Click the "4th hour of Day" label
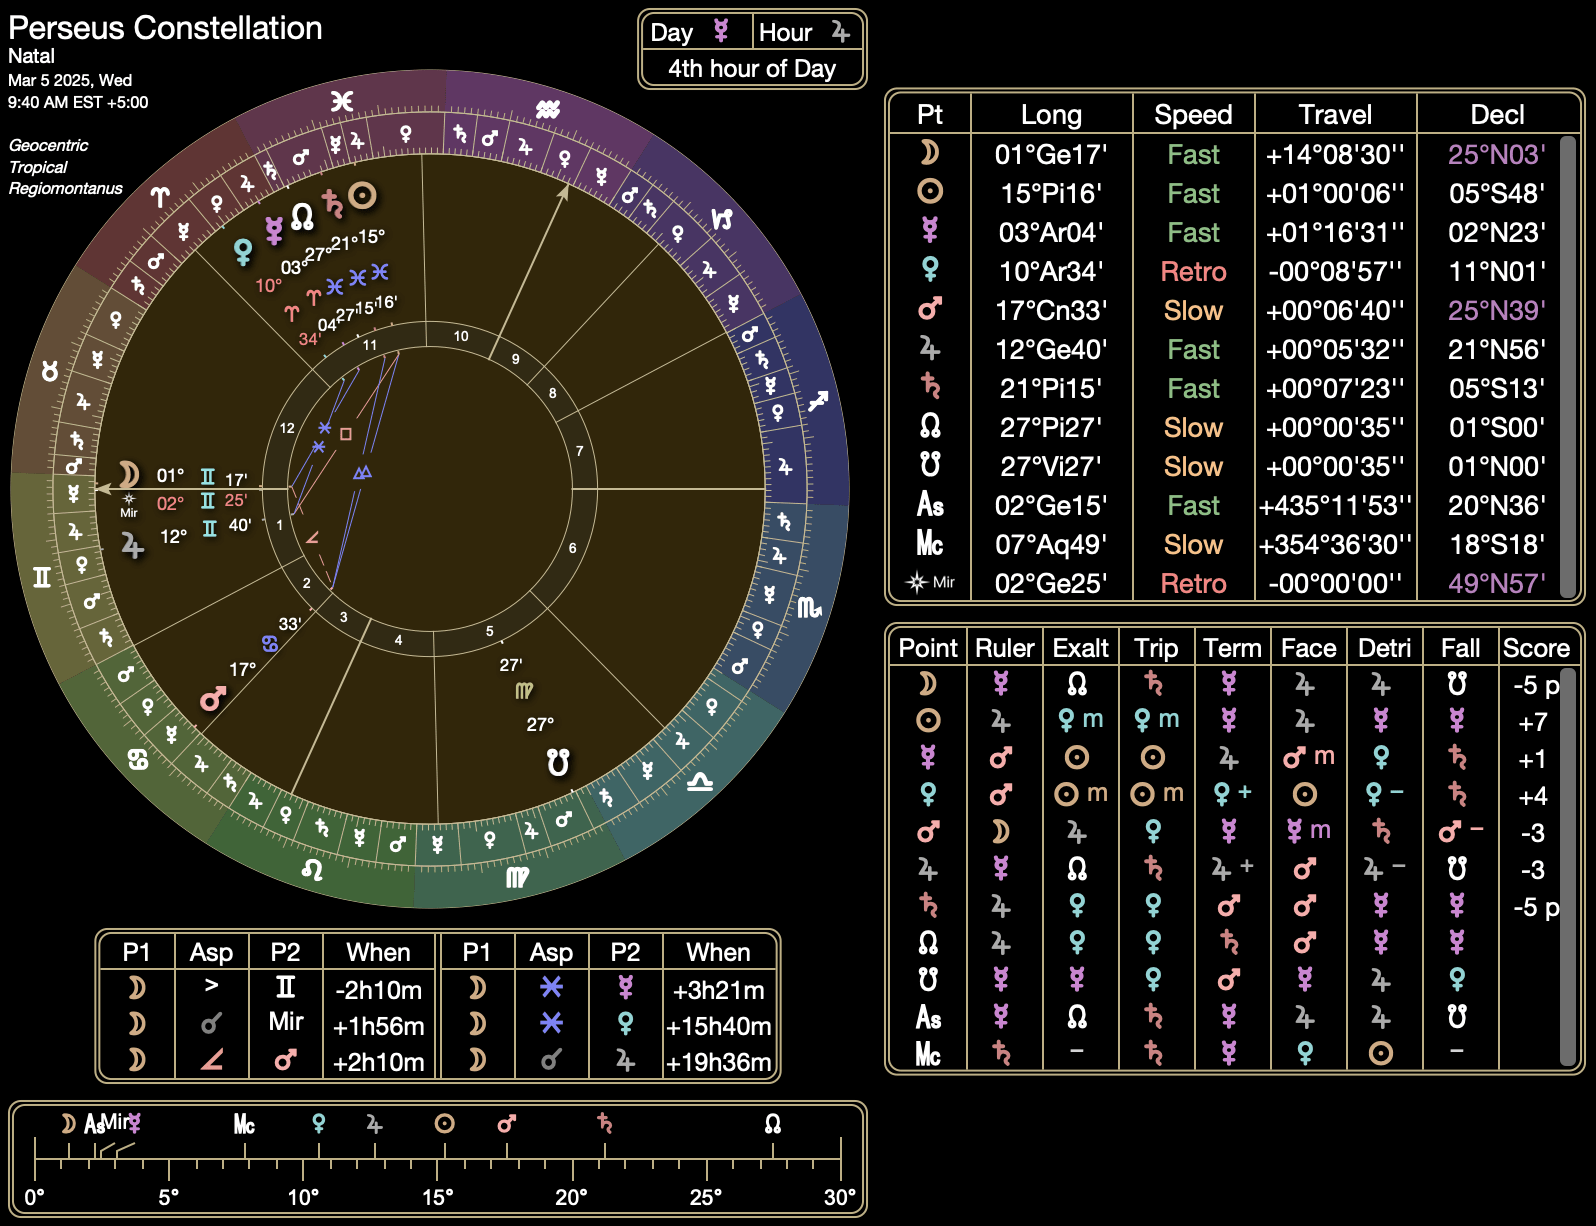Viewport: 1596px width, 1226px height. point(752,68)
